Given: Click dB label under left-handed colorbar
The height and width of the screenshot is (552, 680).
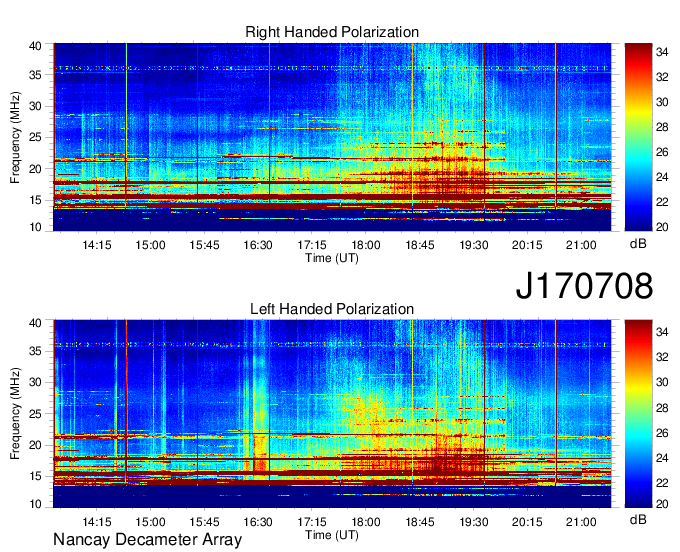Looking at the screenshot, I should click(x=638, y=519).
